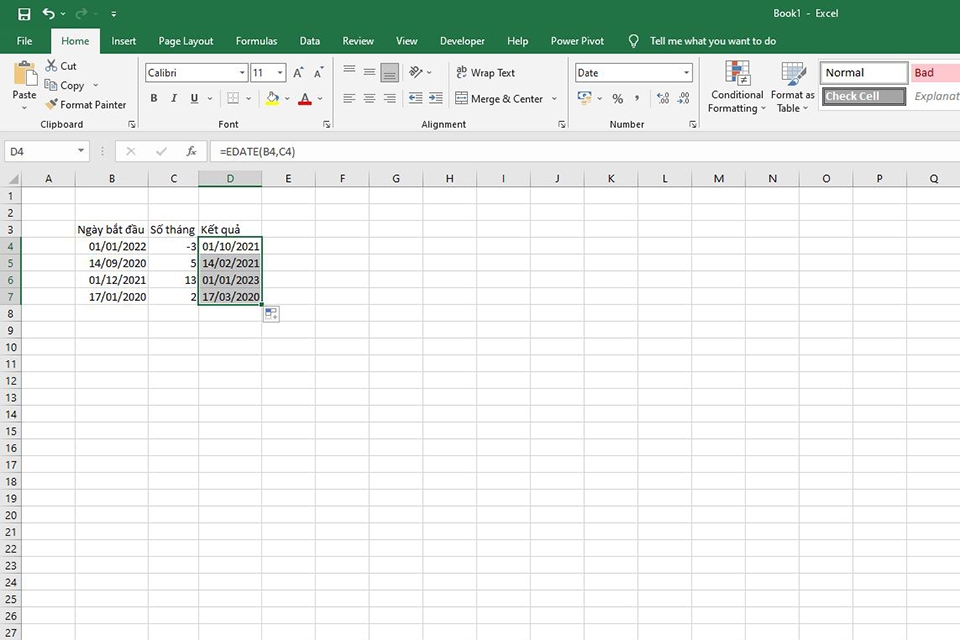Open the Format Painter tool
Image resolution: width=960 pixels, height=640 pixels.
click(x=87, y=104)
